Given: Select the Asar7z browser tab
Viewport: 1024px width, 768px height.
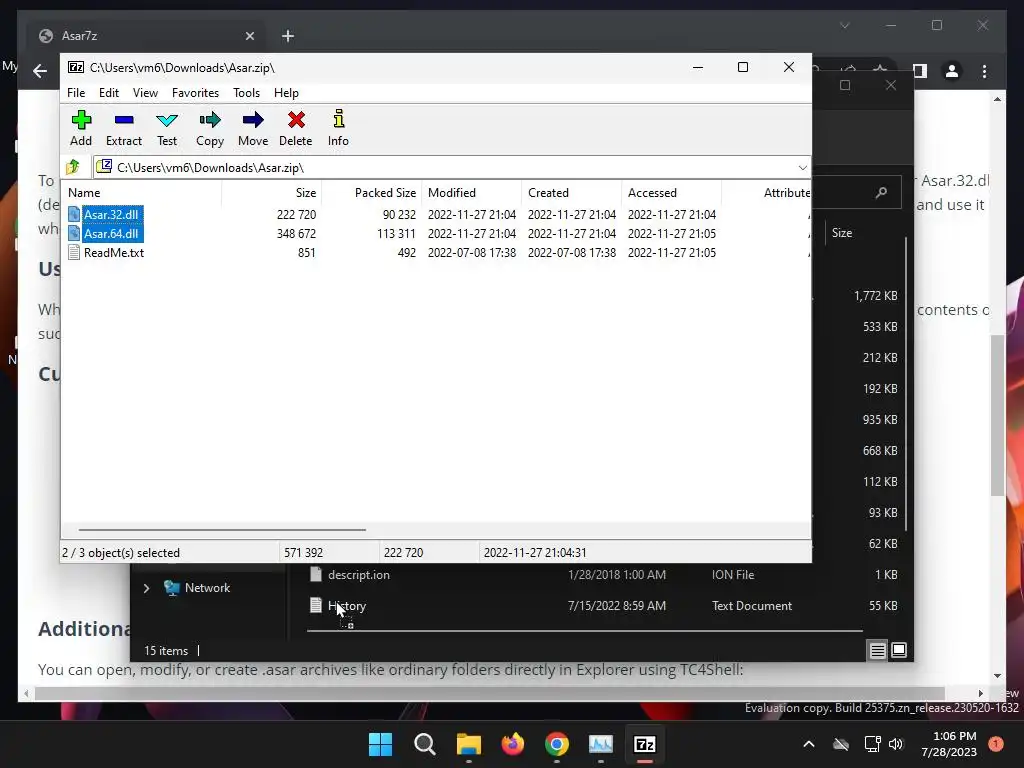Looking at the screenshot, I should [144, 36].
